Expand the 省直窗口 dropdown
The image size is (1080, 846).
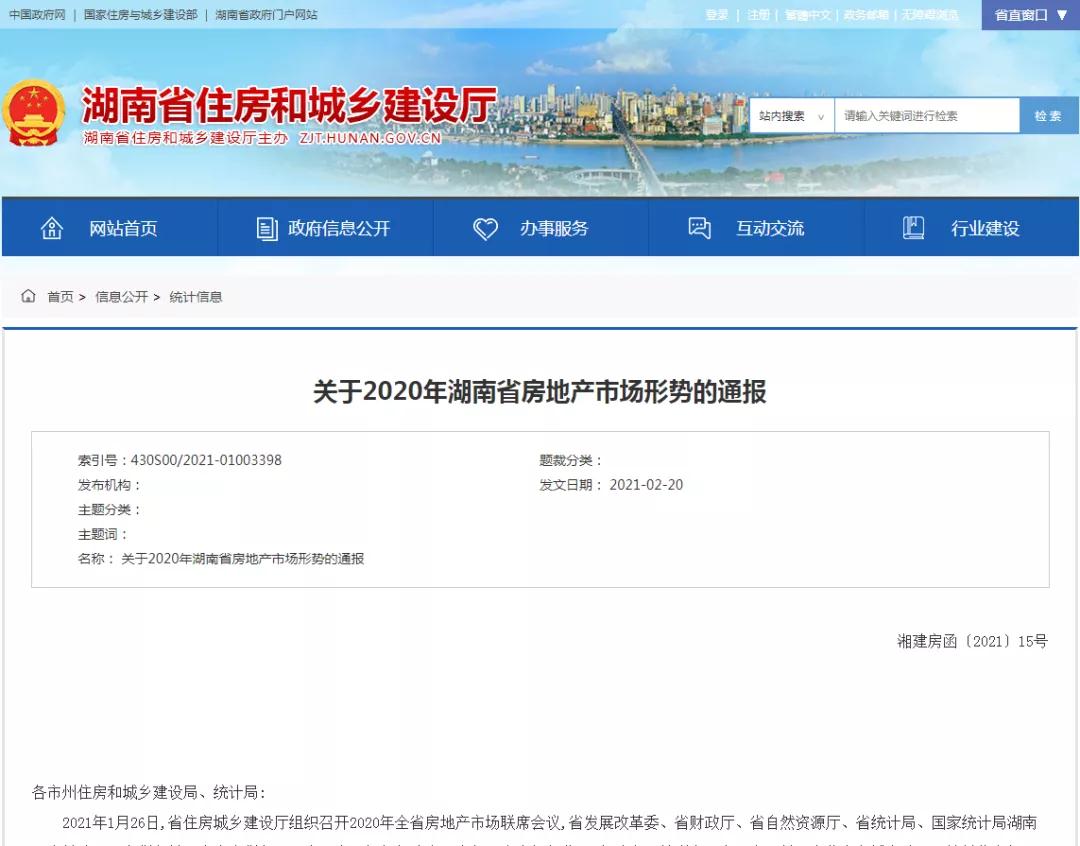coord(1030,15)
